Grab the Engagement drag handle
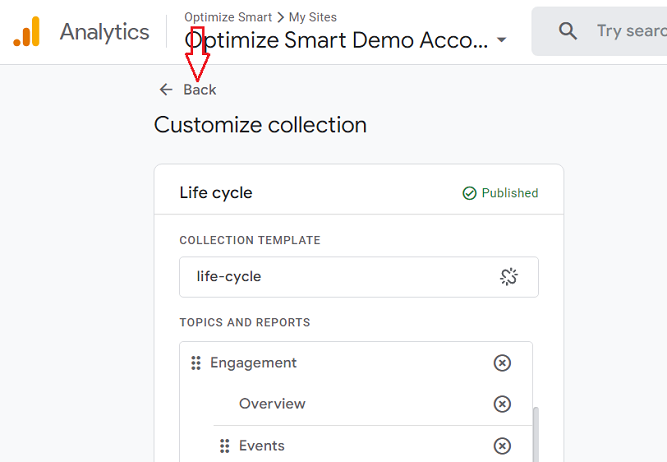The height and width of the screenshot is (462, 667). point(196,363)
